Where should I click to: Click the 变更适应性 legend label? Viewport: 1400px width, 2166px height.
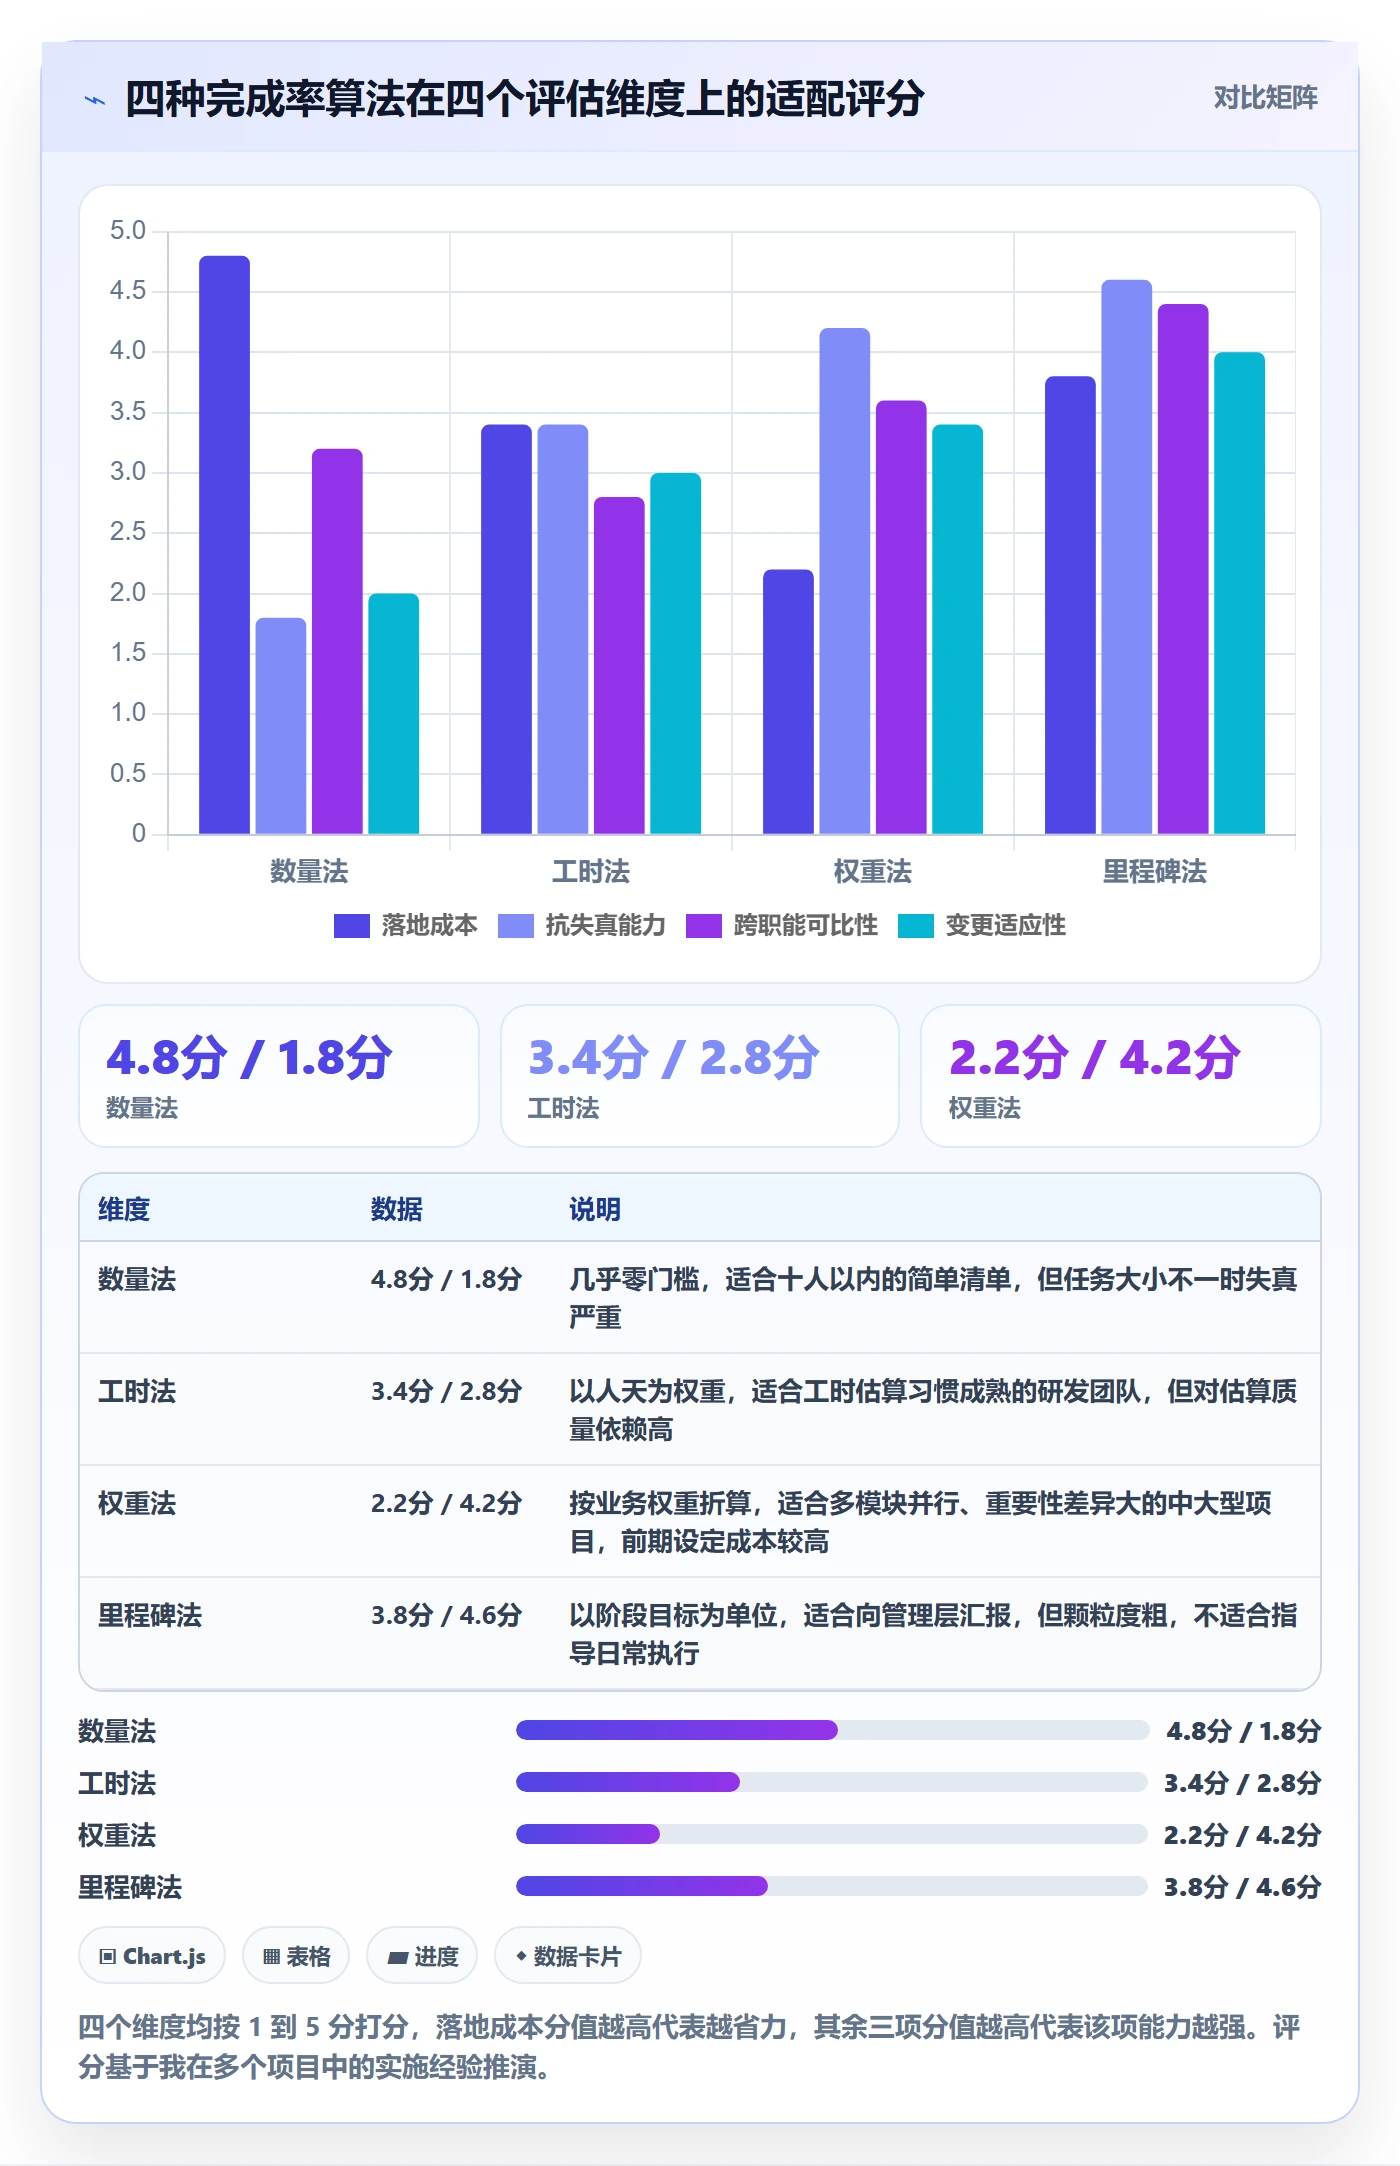(x=1005, y=926)
